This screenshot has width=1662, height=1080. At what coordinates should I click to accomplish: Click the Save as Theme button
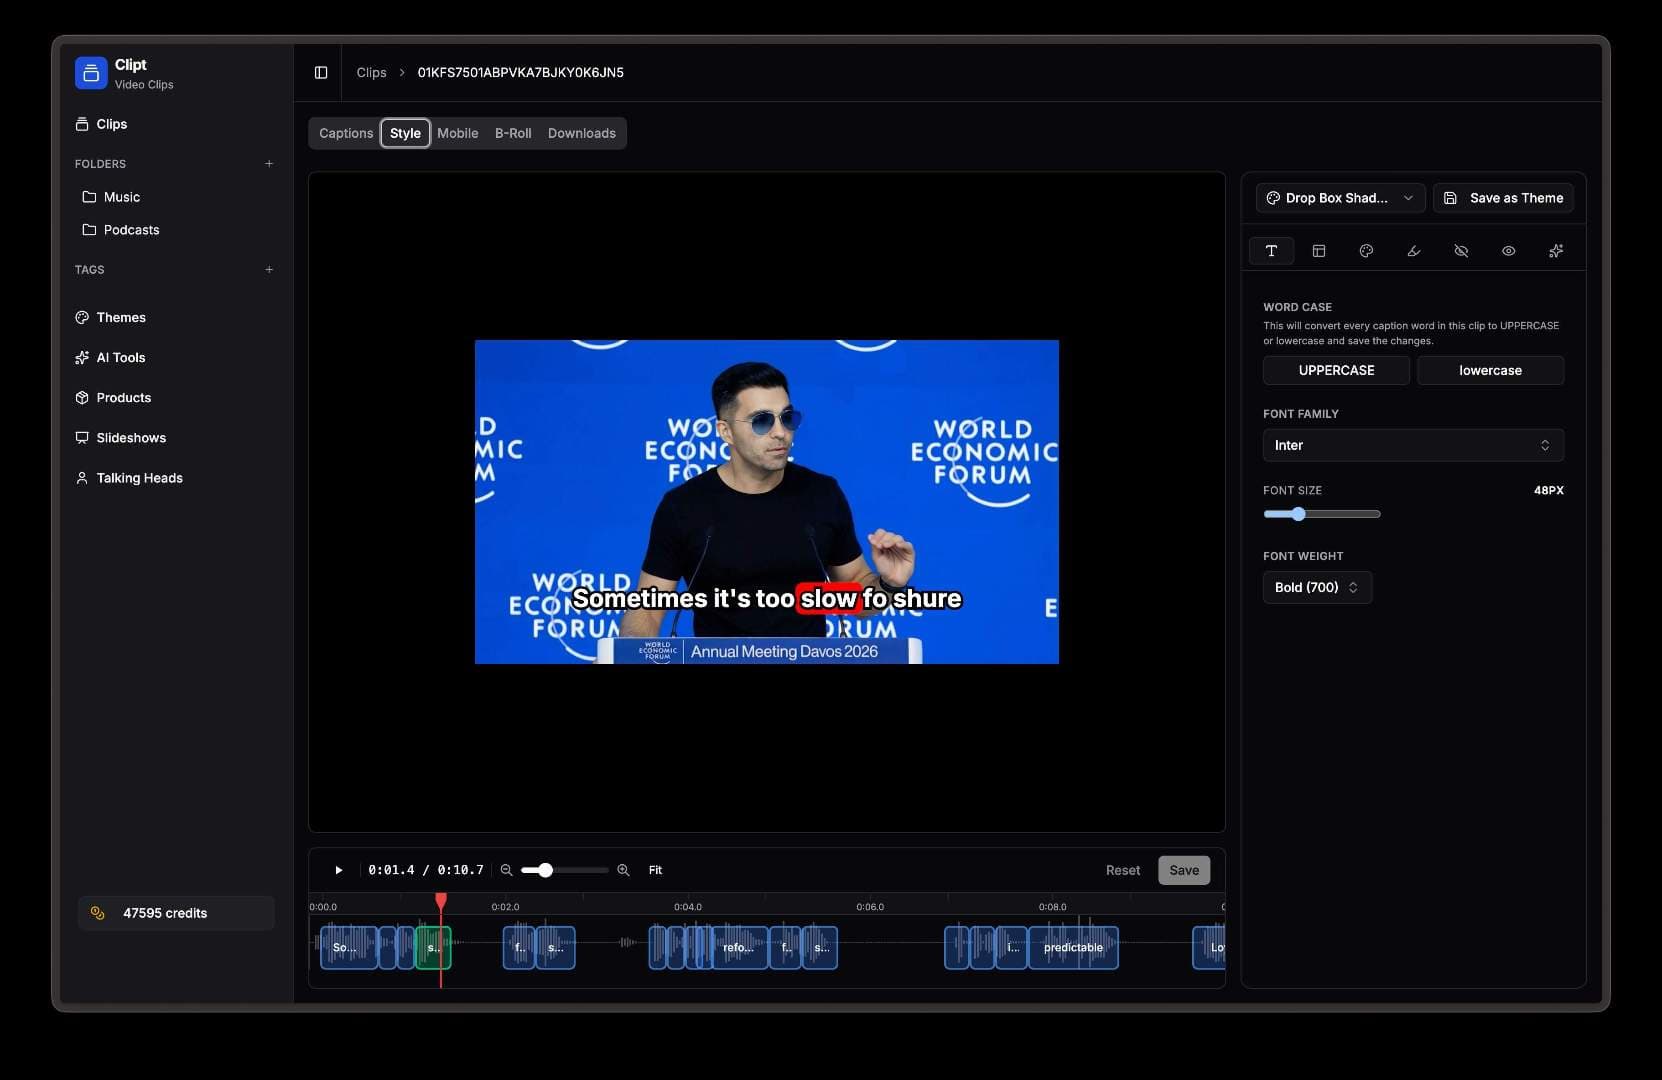tap(1503, 198)
